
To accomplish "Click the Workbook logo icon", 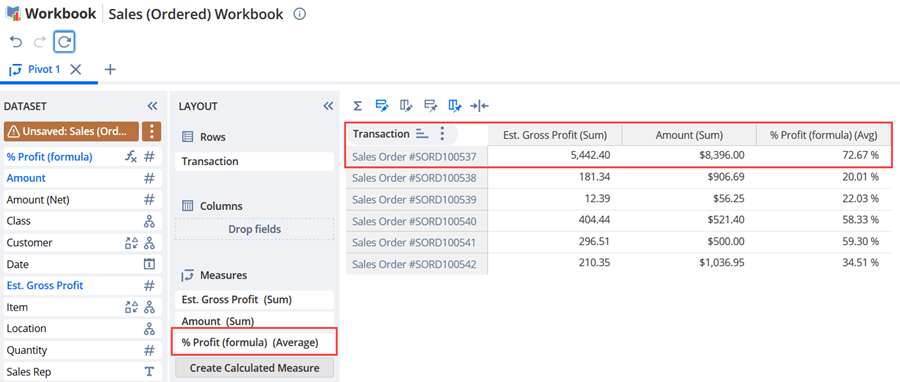I will pyautogui.click(x=13, y=14).
